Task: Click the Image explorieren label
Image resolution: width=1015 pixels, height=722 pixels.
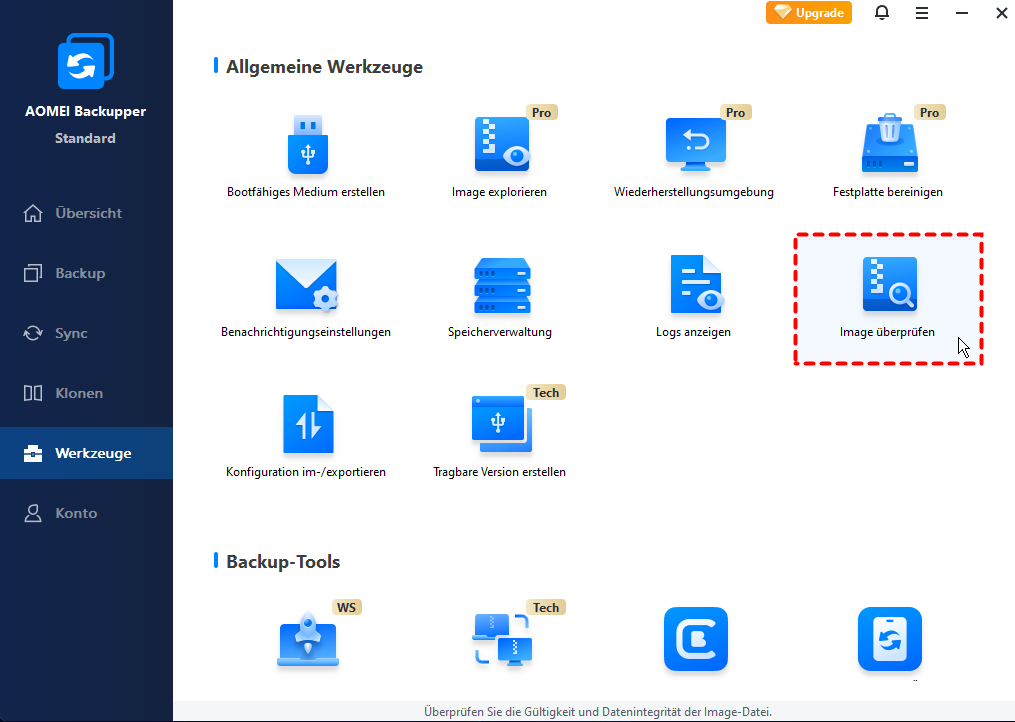Action: point(499,192)
